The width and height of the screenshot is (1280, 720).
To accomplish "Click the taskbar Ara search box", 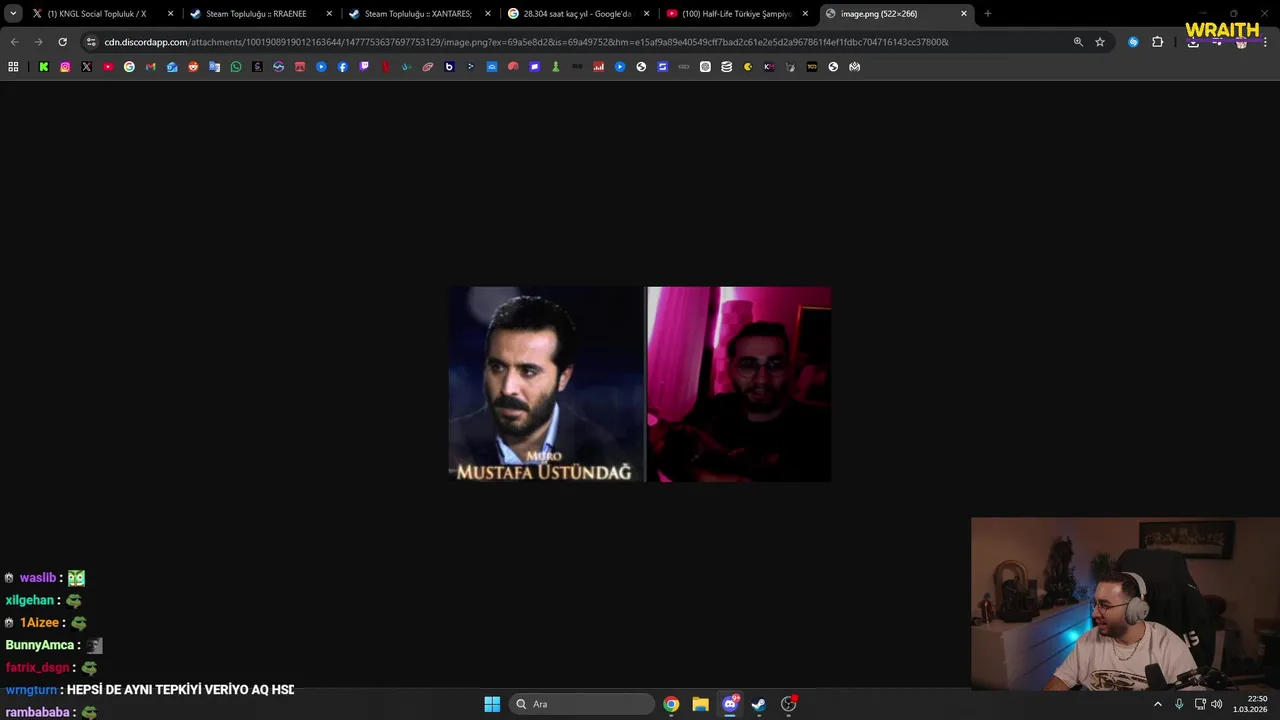I will [582, 704].
